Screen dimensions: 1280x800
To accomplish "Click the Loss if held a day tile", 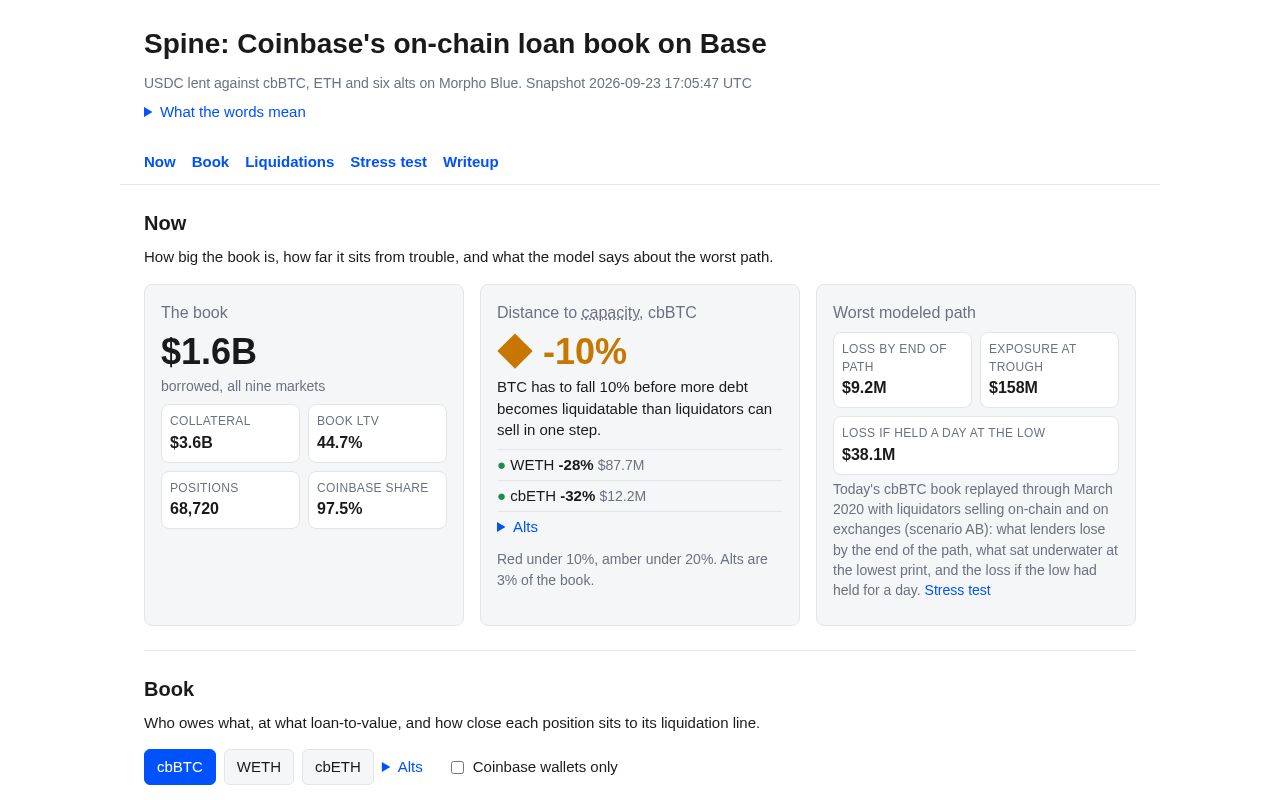I will click(976, 445).
